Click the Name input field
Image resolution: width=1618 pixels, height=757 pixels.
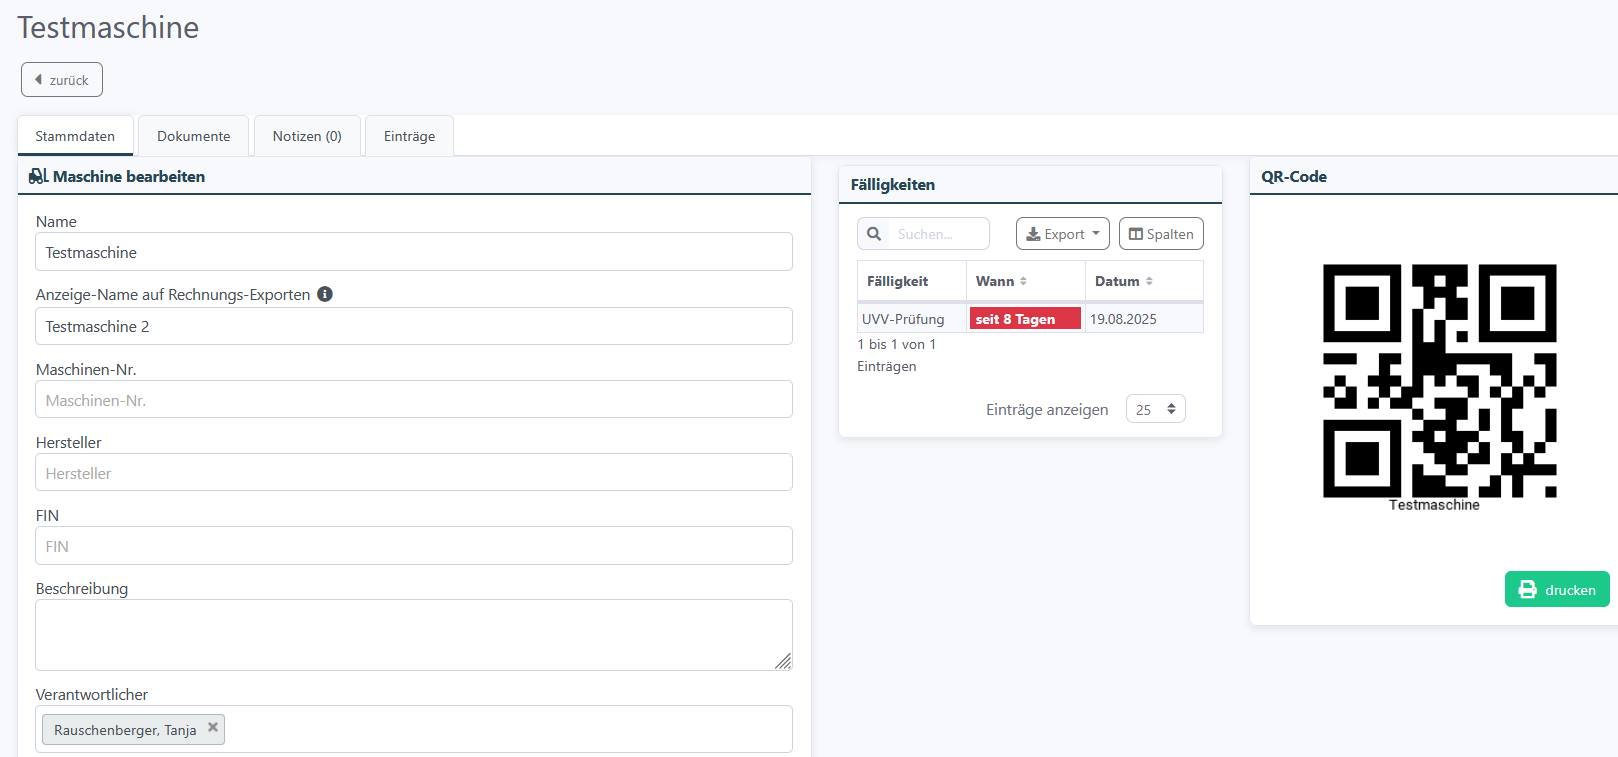tap(414, 252)
